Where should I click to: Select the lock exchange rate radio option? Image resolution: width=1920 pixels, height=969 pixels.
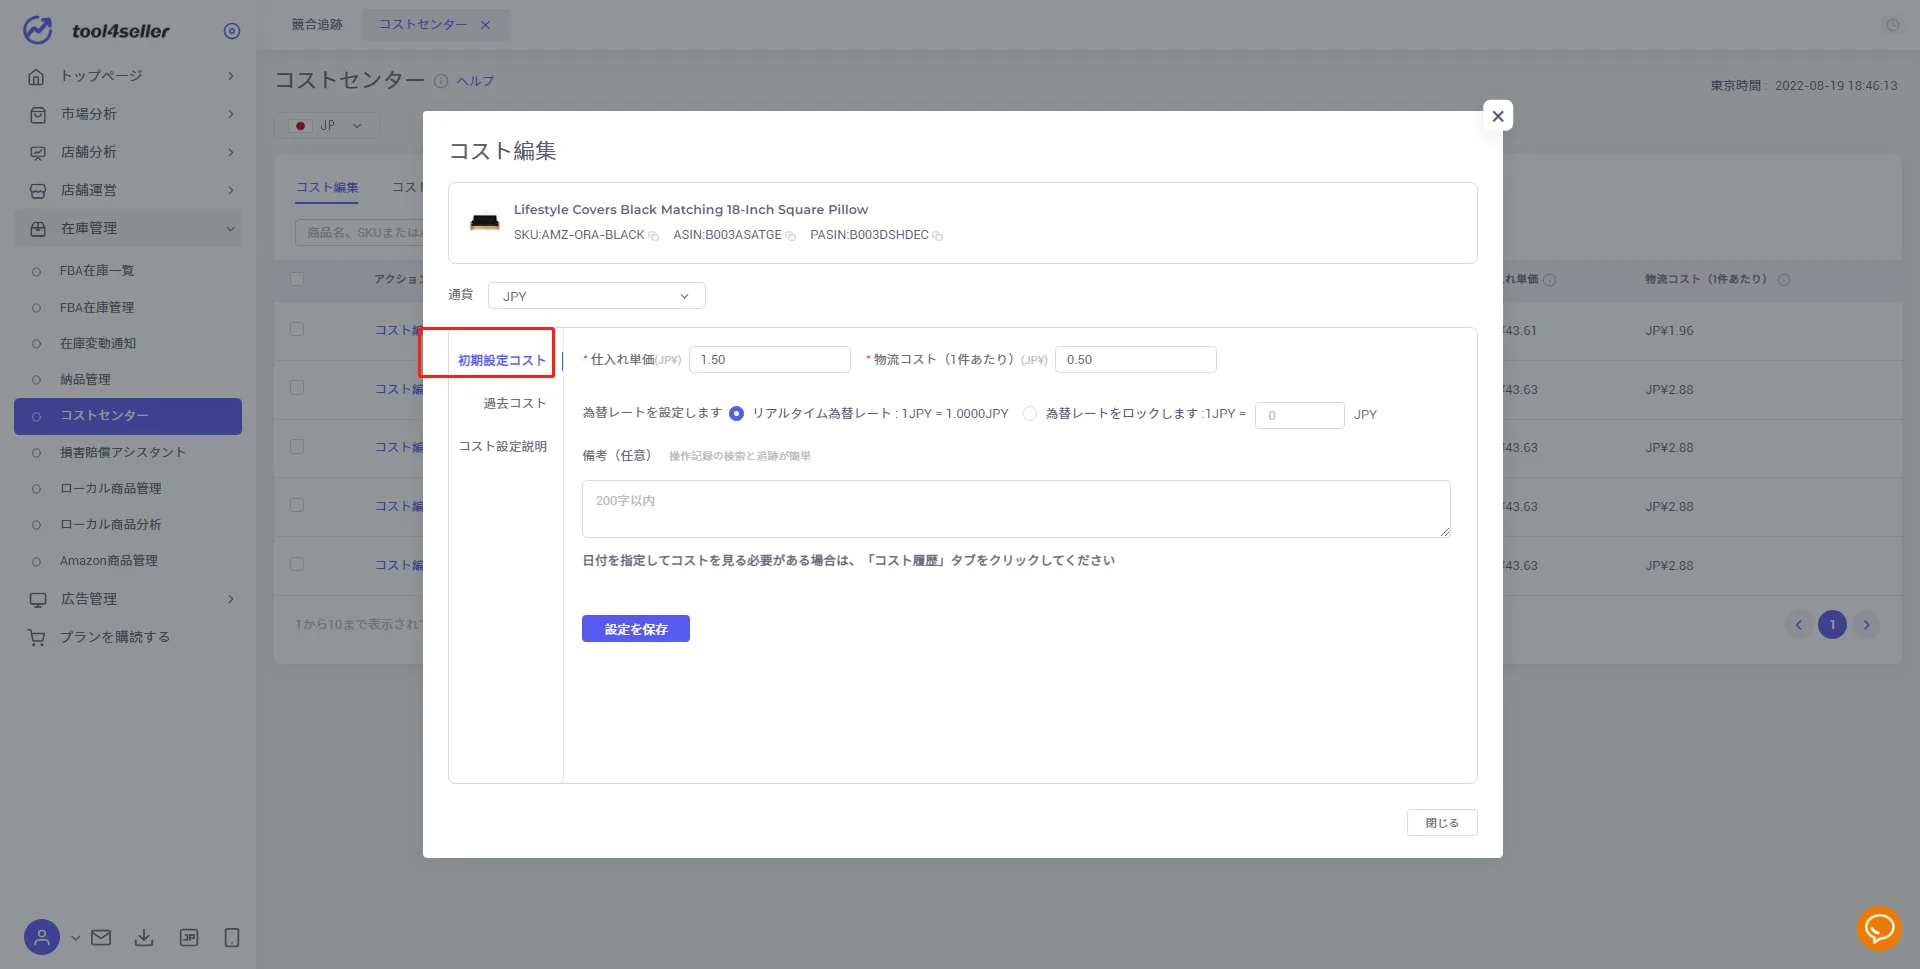pos(1030,414)
